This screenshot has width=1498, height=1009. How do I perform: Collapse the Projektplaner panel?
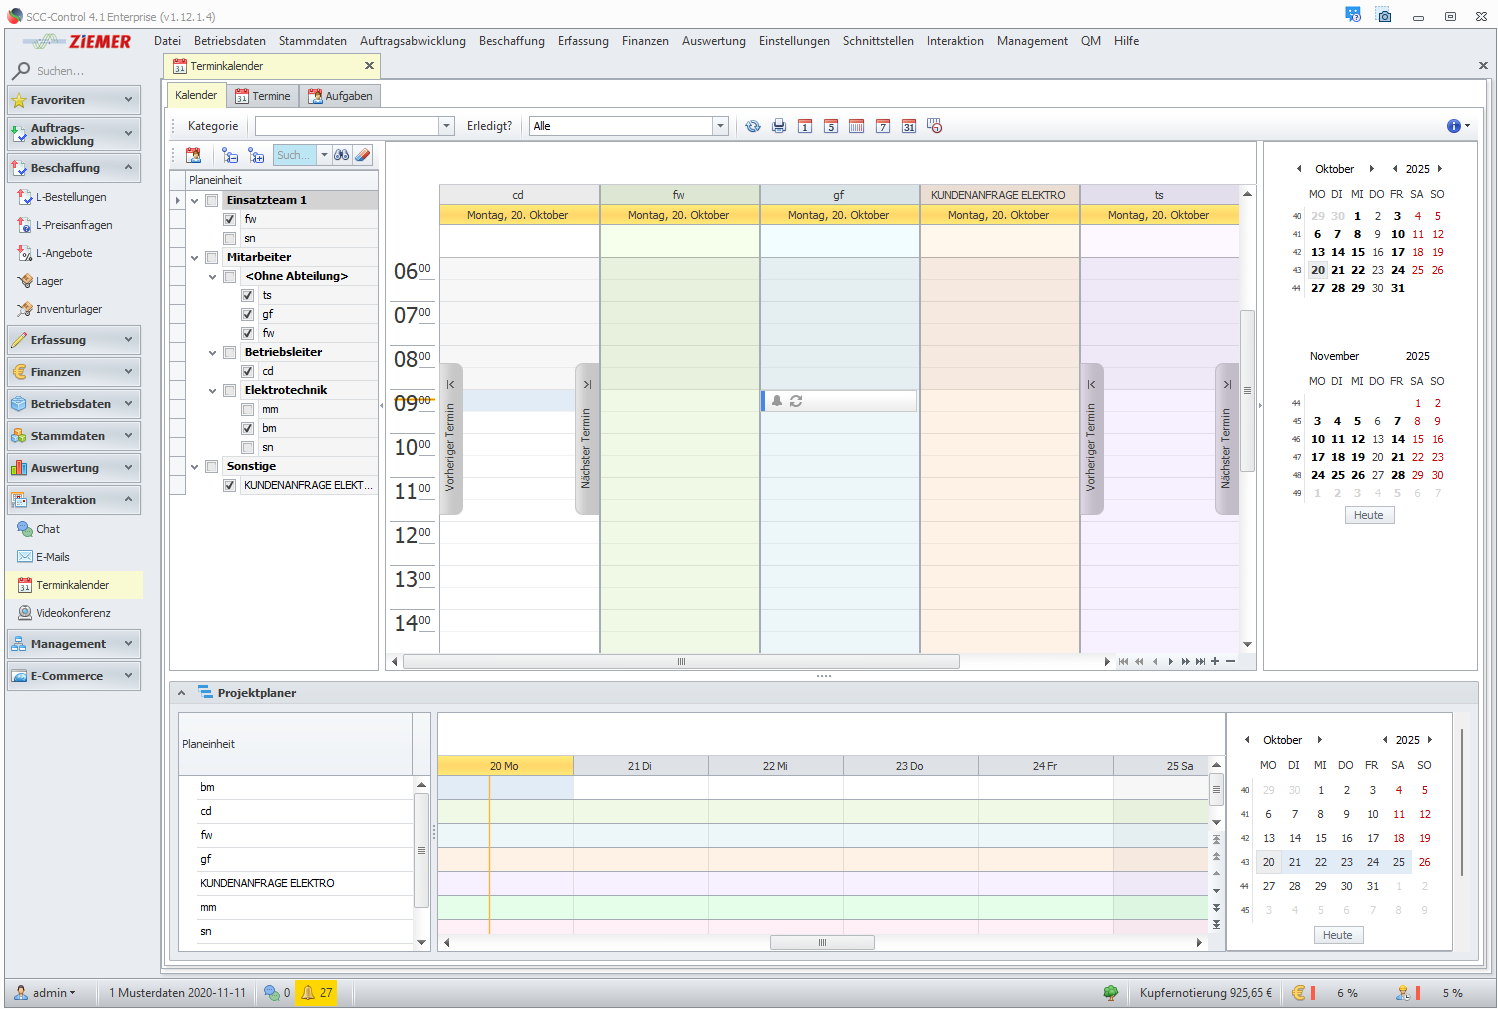point(182,693)
